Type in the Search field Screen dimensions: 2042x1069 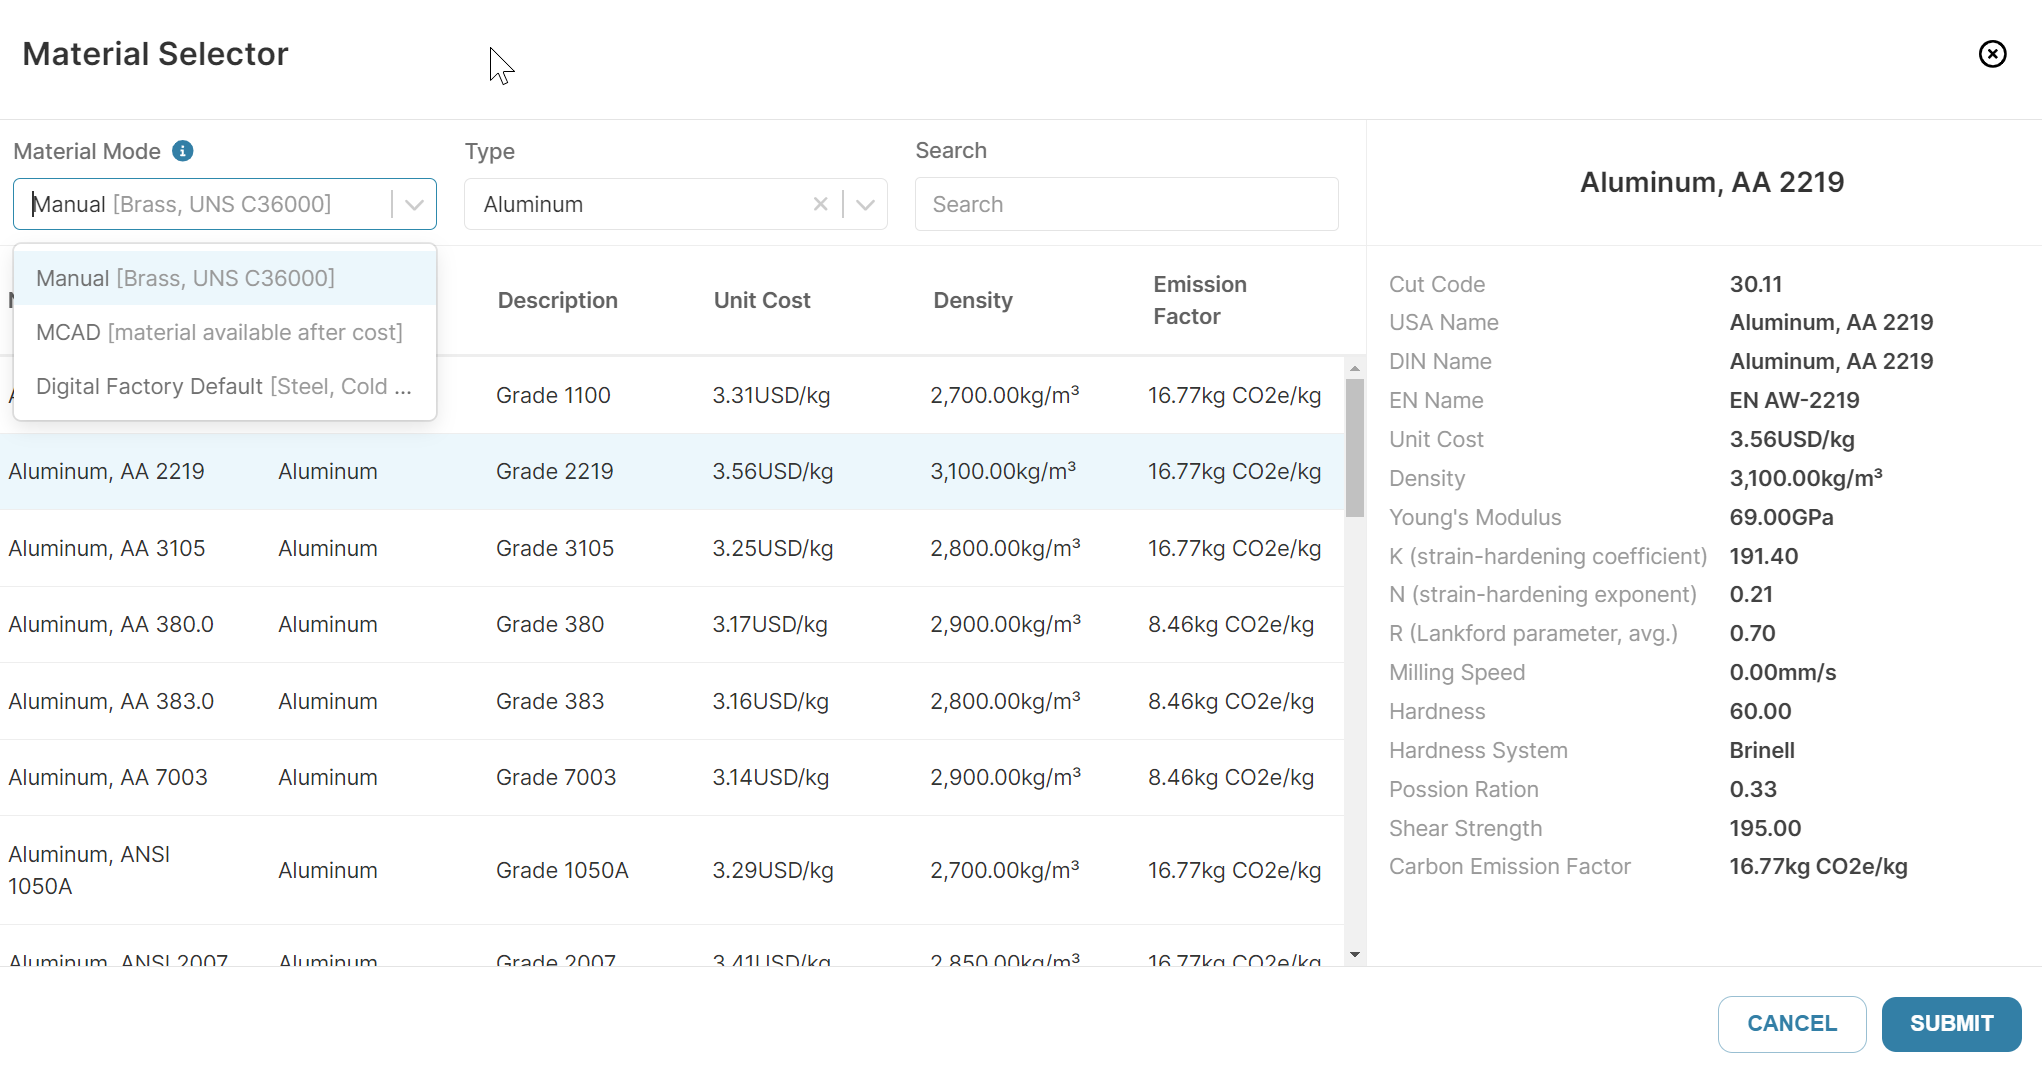1126,204
